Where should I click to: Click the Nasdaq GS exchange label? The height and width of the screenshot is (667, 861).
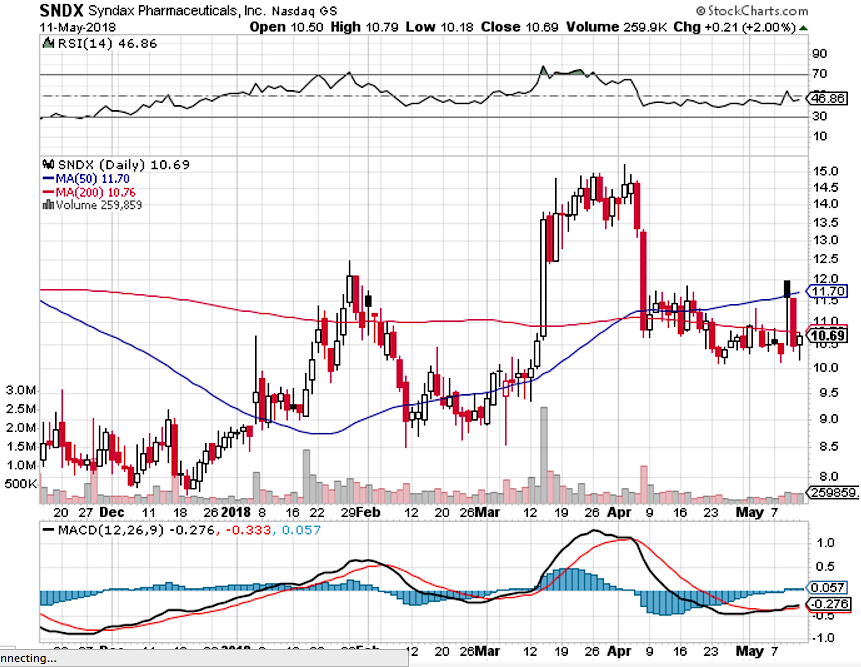(x=304, y=10)
